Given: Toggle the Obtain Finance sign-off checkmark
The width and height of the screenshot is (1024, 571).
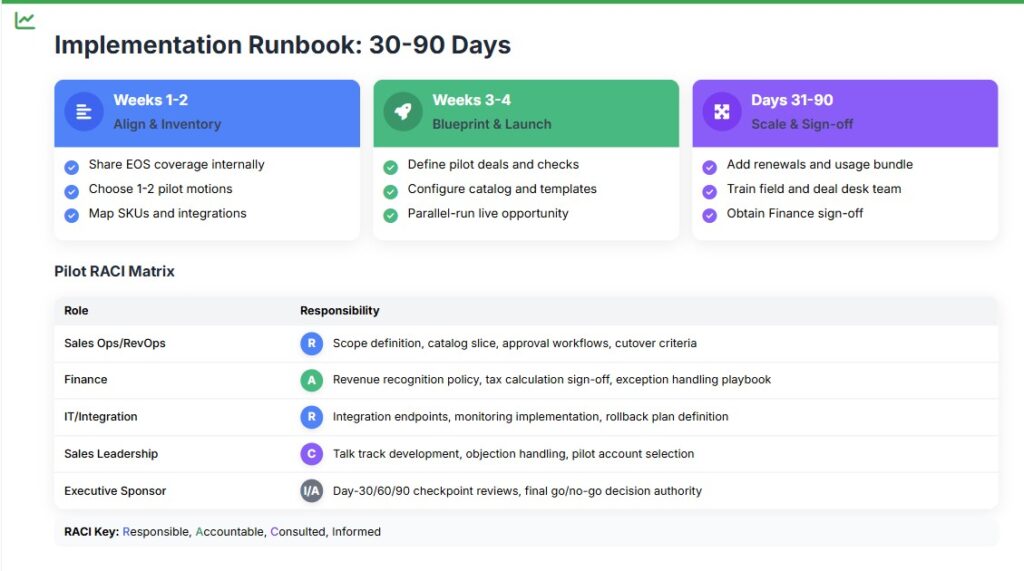Looking at the screenshot, I should [709, 215].
